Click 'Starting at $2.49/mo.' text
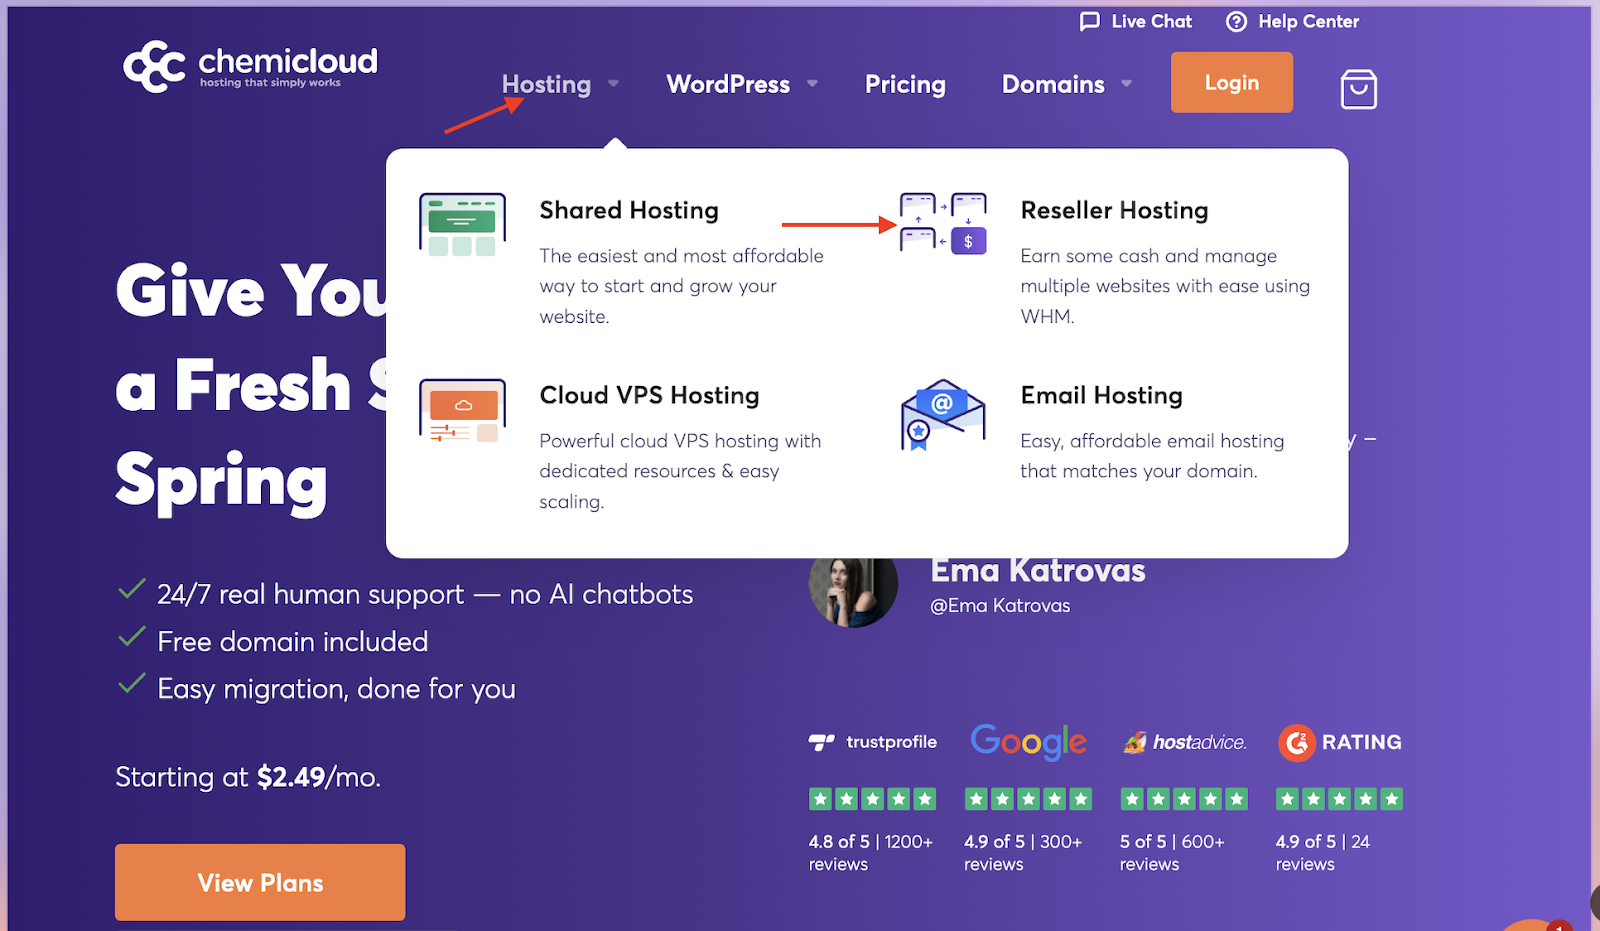The width and height of the screenshot is (1600, 931). tap(248, 777)
